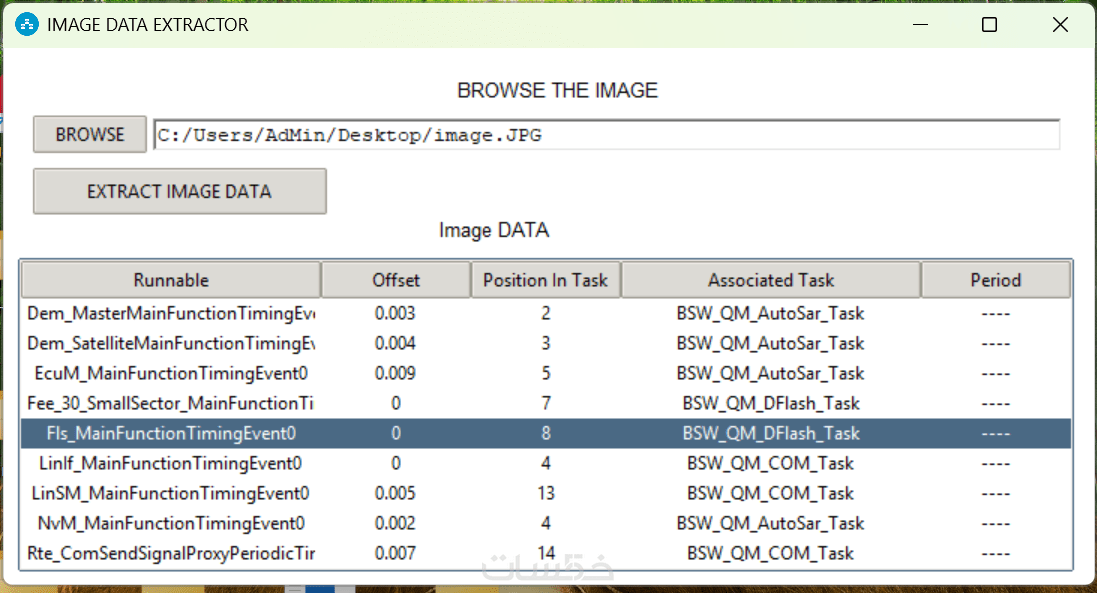Image resolution: width=1097 pixels, height=593 pixels.
Task: Select the EcuM_MainFunctionTimingEvent0 row
Action: [171, 373]
